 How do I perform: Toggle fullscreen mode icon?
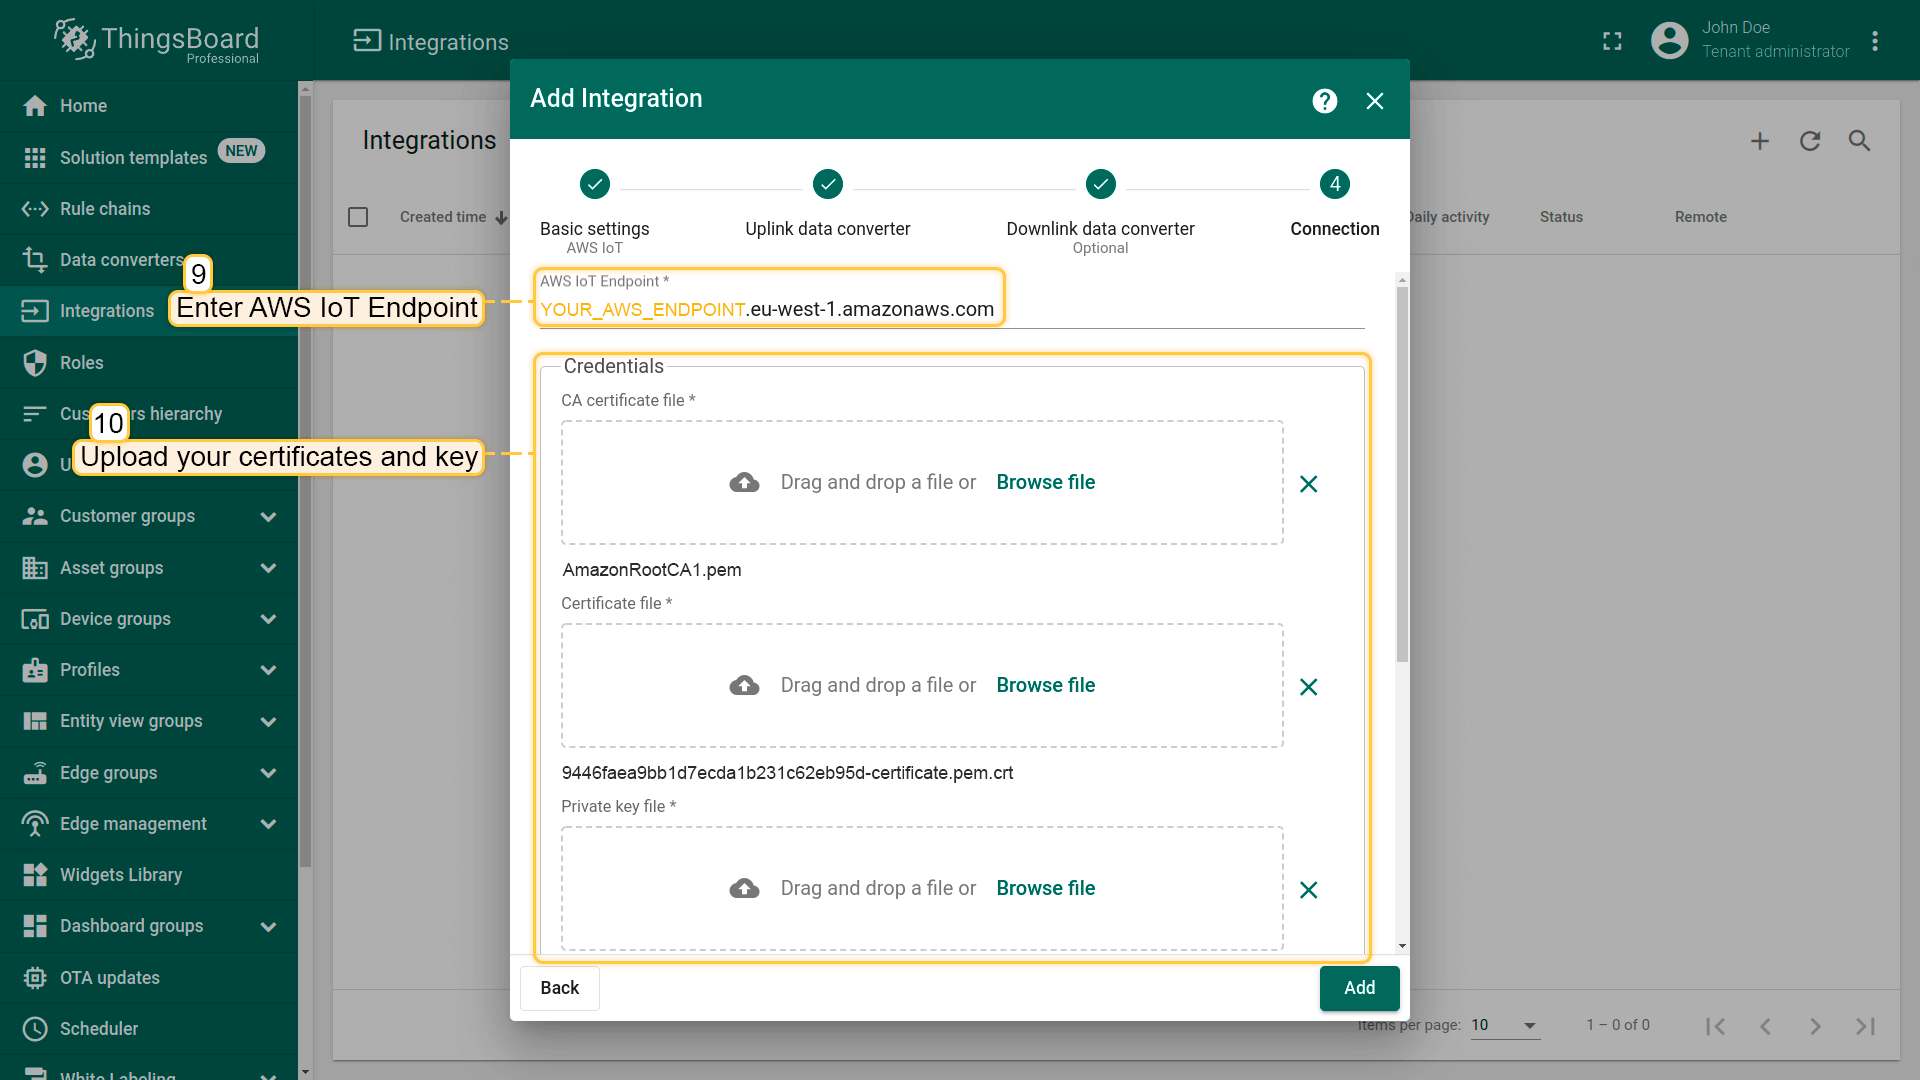click(x=1612, y=41)
